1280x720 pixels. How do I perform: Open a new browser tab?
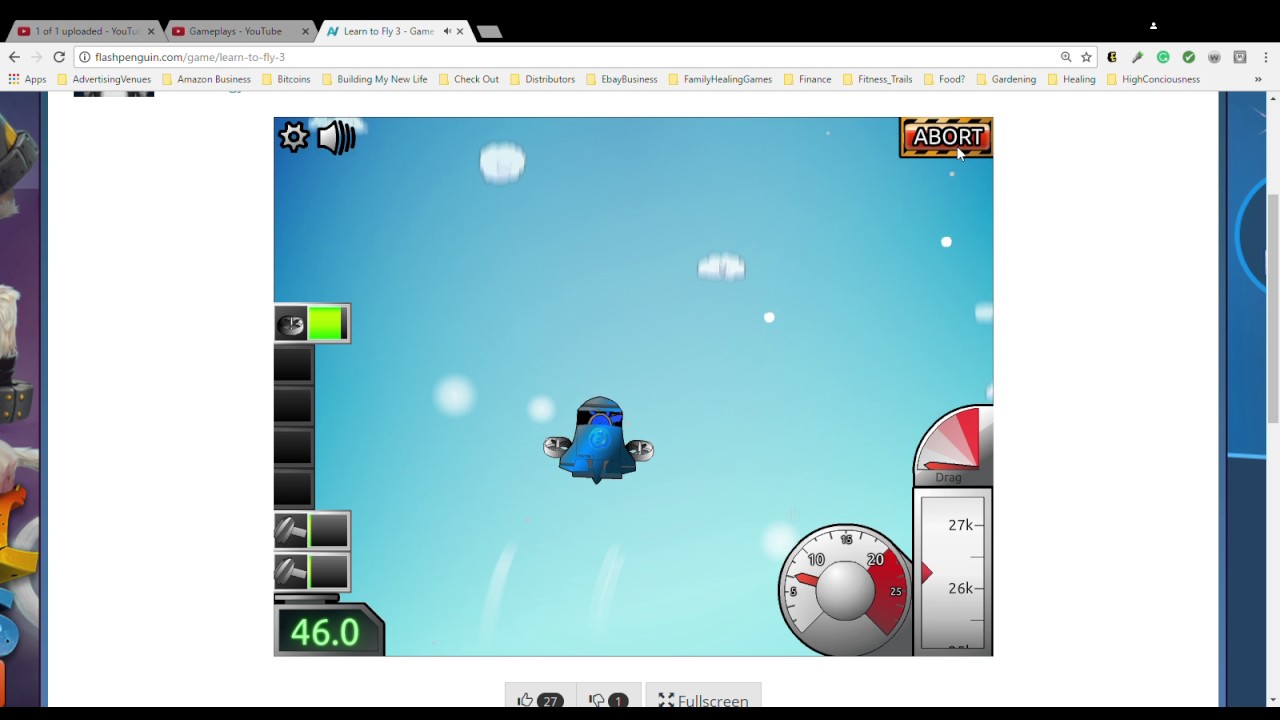[x=489, y=32]
